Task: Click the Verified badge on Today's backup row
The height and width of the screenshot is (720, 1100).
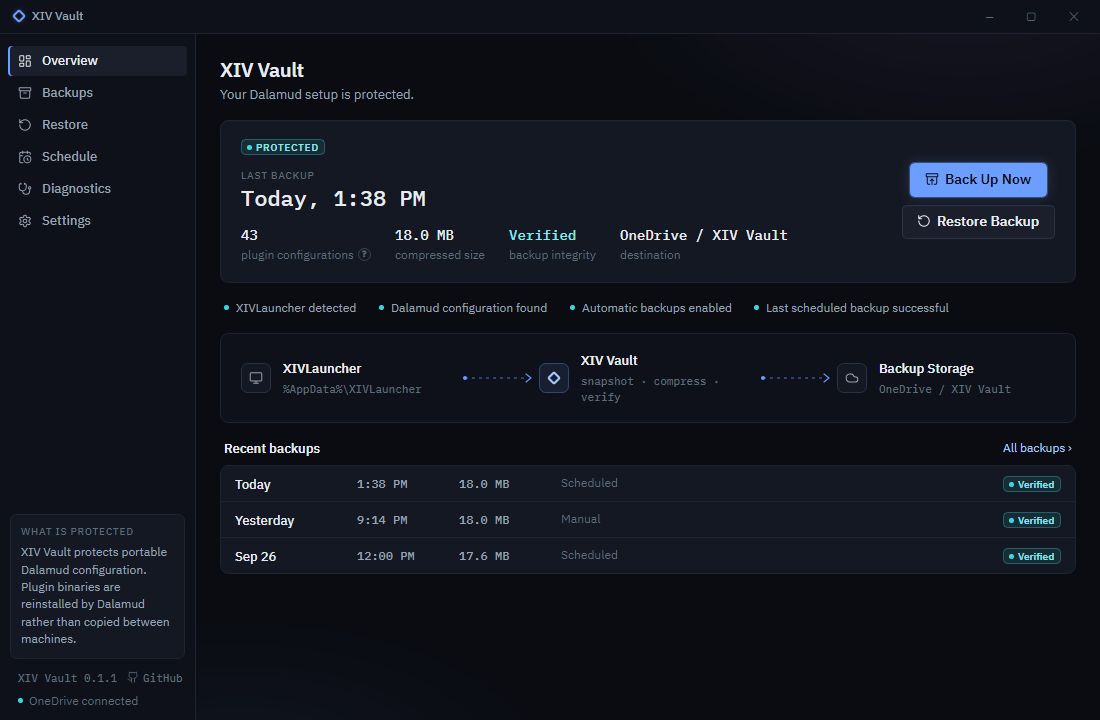Action: point(1031,484)
